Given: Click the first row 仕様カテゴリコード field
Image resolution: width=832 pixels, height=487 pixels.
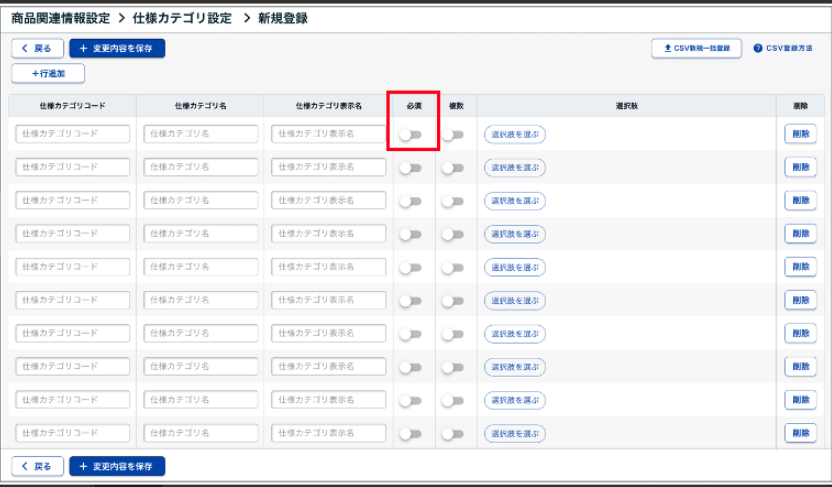Looking at the screenshot, I should point(73,134).
